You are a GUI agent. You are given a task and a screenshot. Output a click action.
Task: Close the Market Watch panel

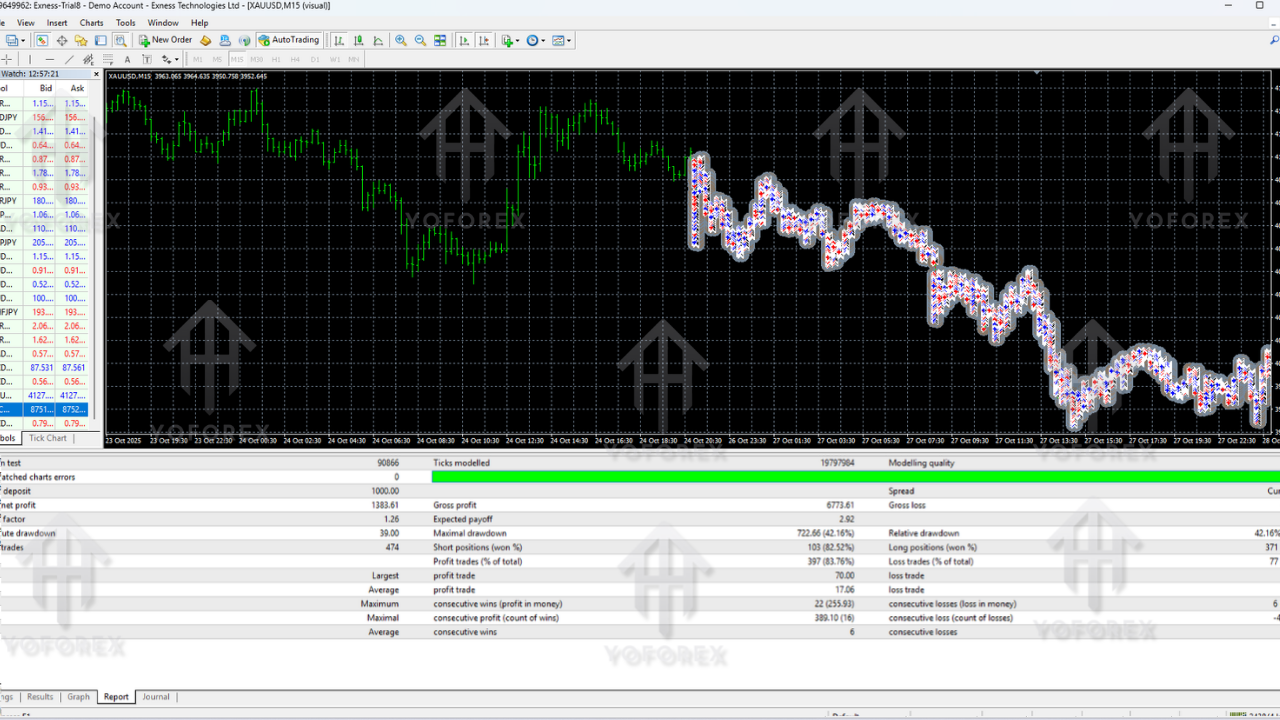97,74
